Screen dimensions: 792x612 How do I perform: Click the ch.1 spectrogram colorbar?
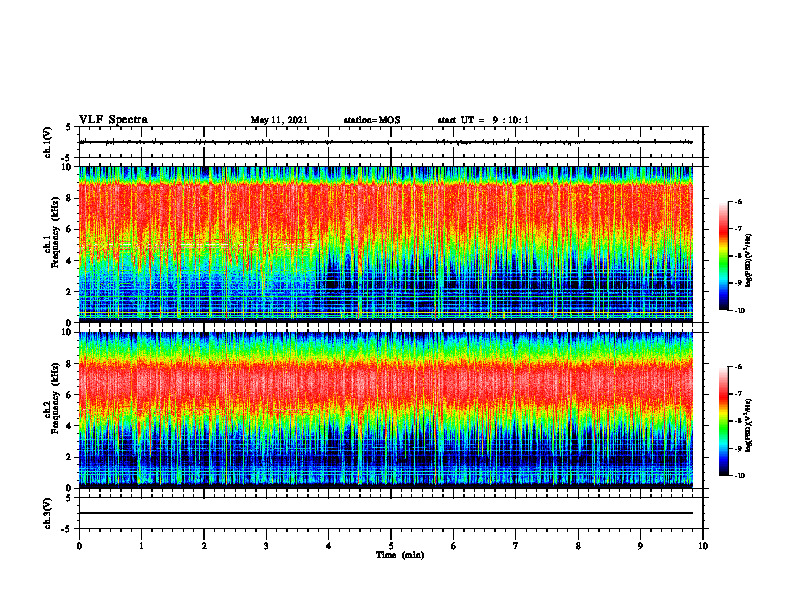click(x=723, y=256)
